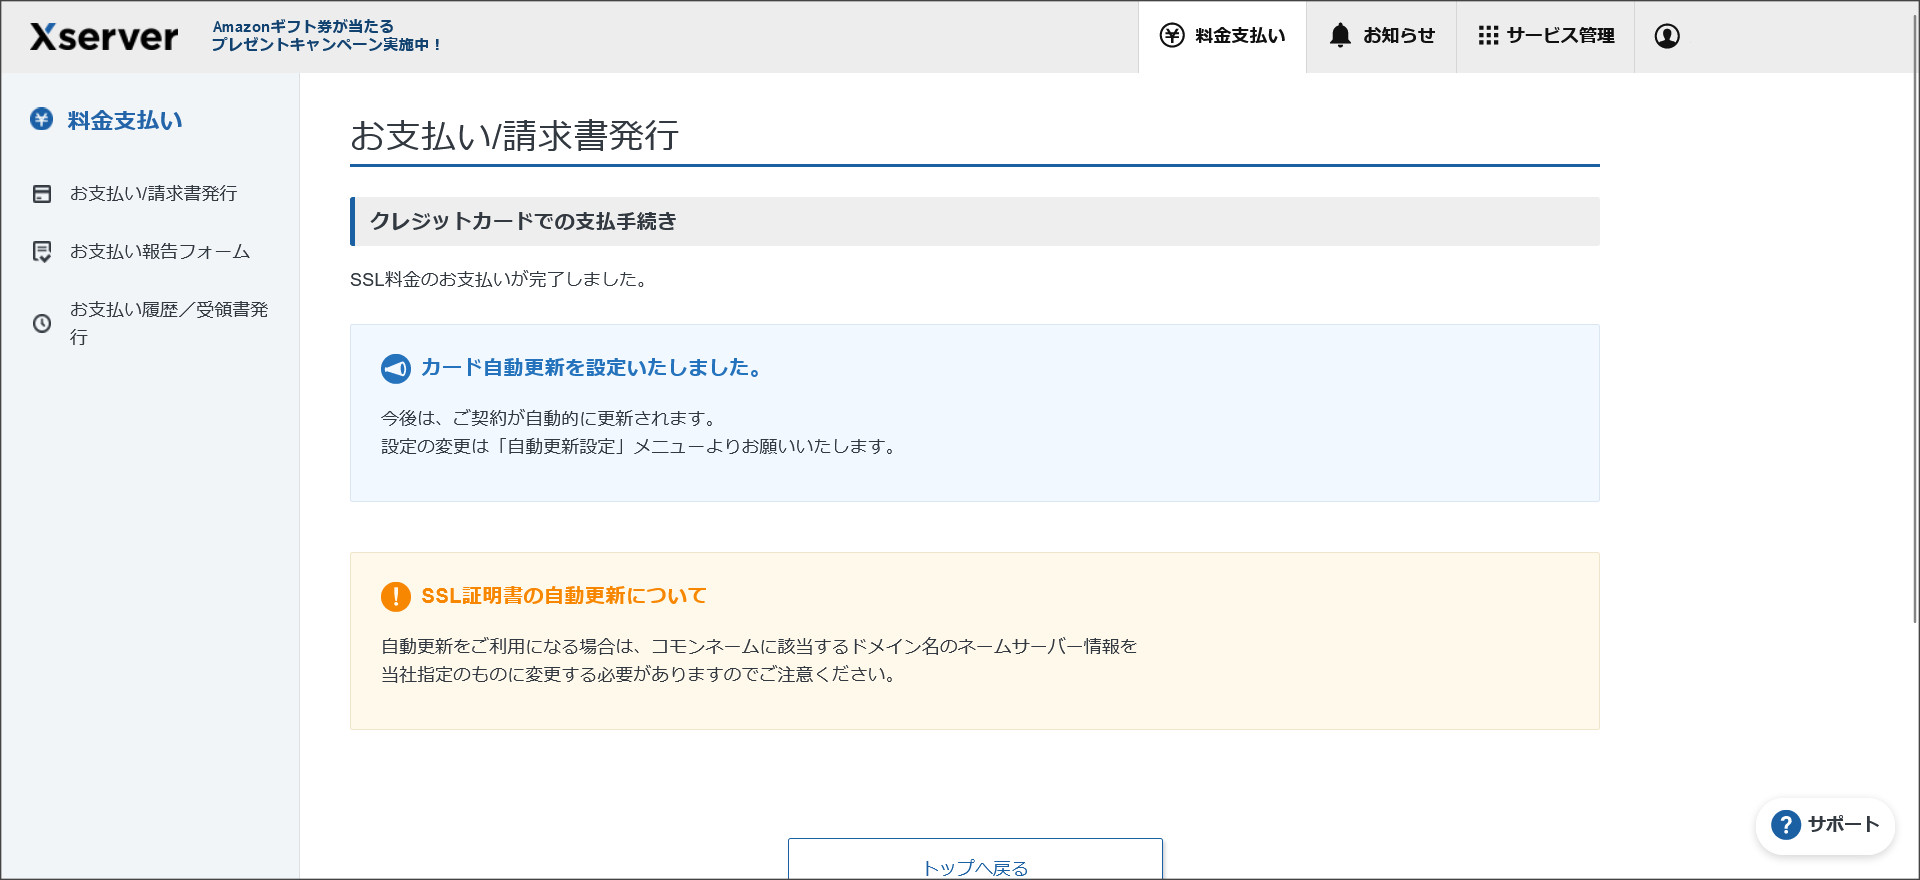Image resolution: width=1920 pixels, height=880 pixels.
Task: Click the Xserver logo
Action: pyautogui.click(x=104, y=37)
